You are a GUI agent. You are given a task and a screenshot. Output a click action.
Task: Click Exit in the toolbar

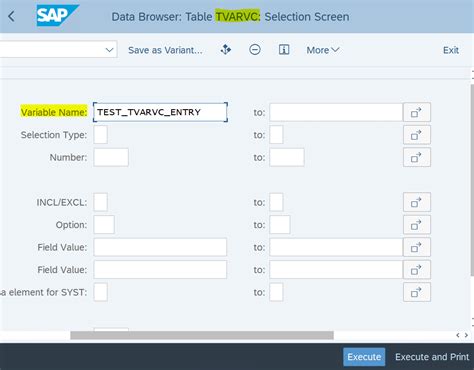click(x=451, y=50)
